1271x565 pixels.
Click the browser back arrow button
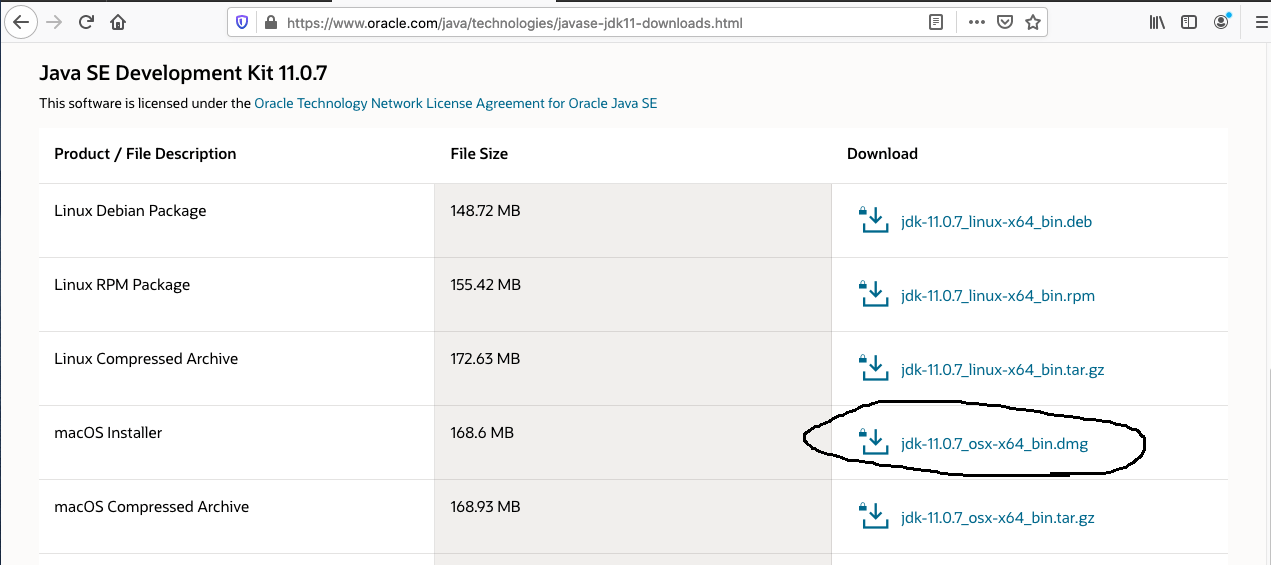pyautogui.click(x=22, y=21)
